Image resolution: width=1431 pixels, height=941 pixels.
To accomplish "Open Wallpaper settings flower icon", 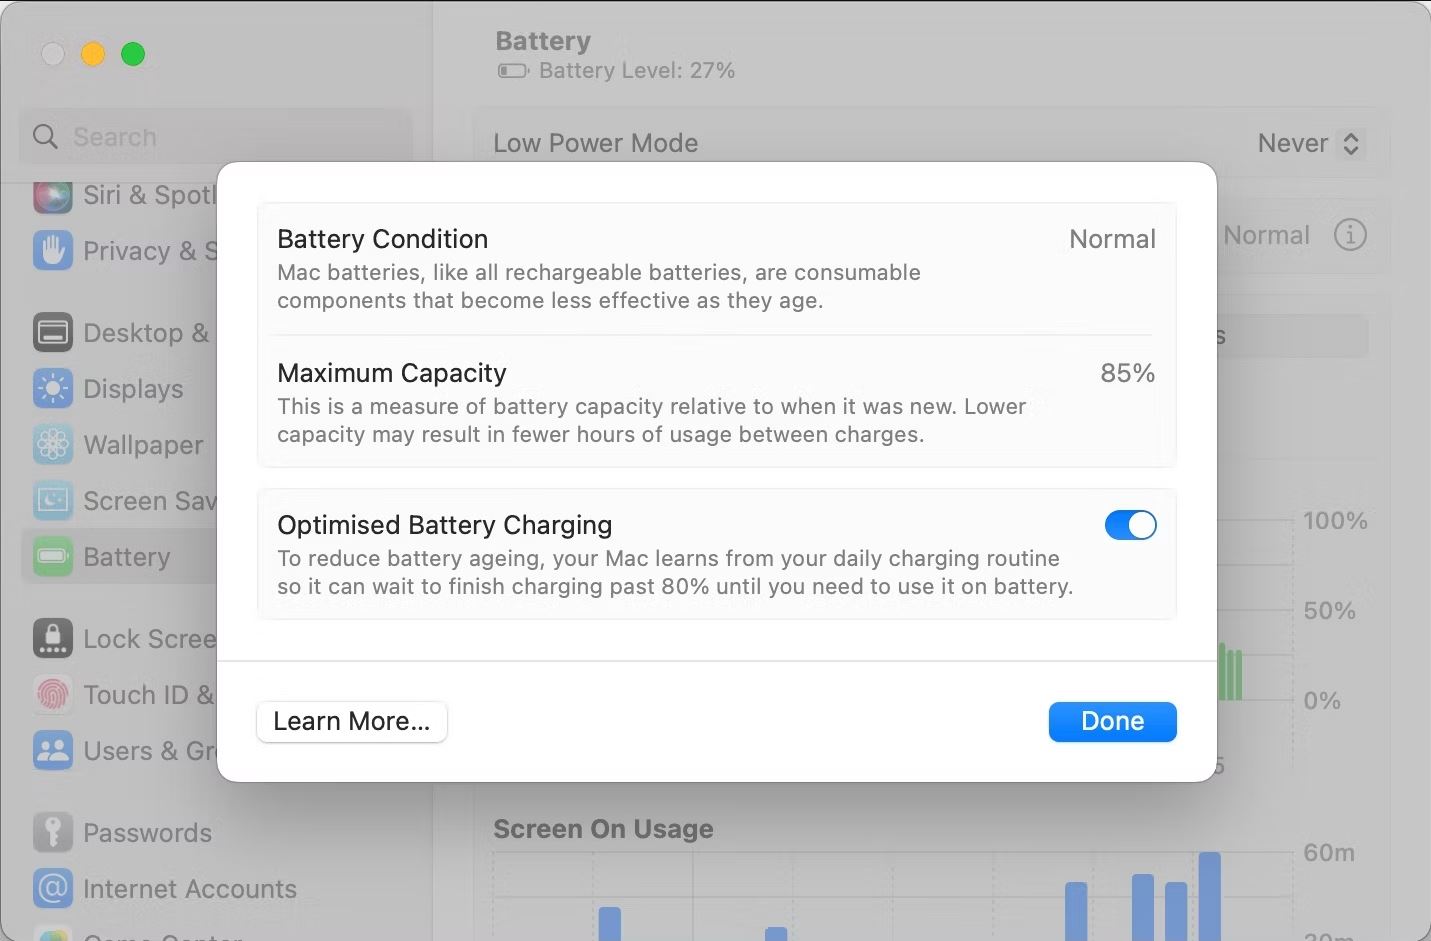I will 53,445.
